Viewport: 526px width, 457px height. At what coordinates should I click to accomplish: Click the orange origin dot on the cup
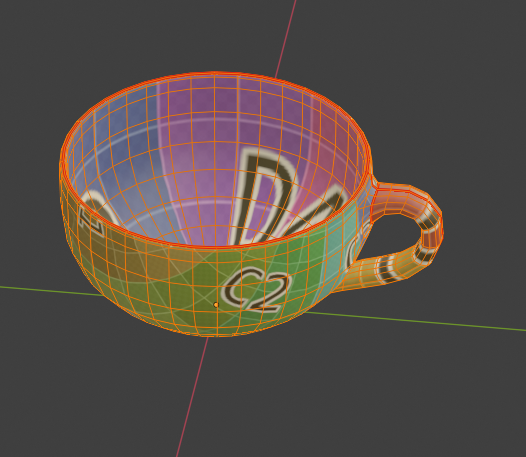tap(216, 305)
